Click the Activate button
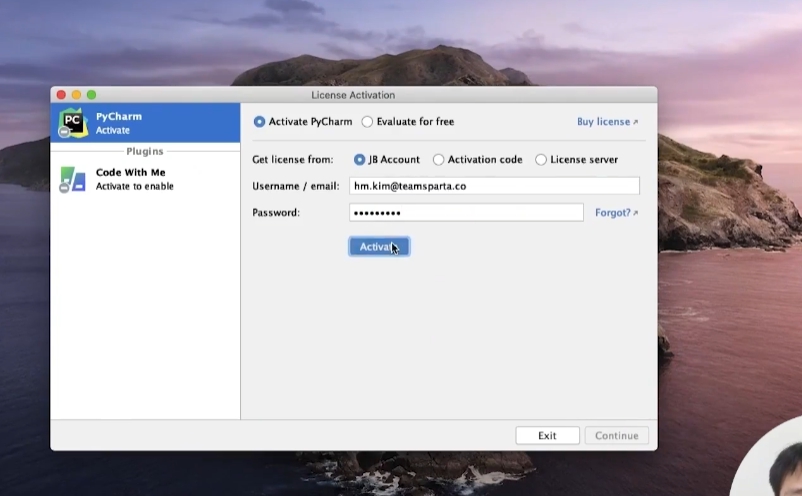The height and width of the screenshot is (496, 802). pyautogui.click(x=379, y=247)
